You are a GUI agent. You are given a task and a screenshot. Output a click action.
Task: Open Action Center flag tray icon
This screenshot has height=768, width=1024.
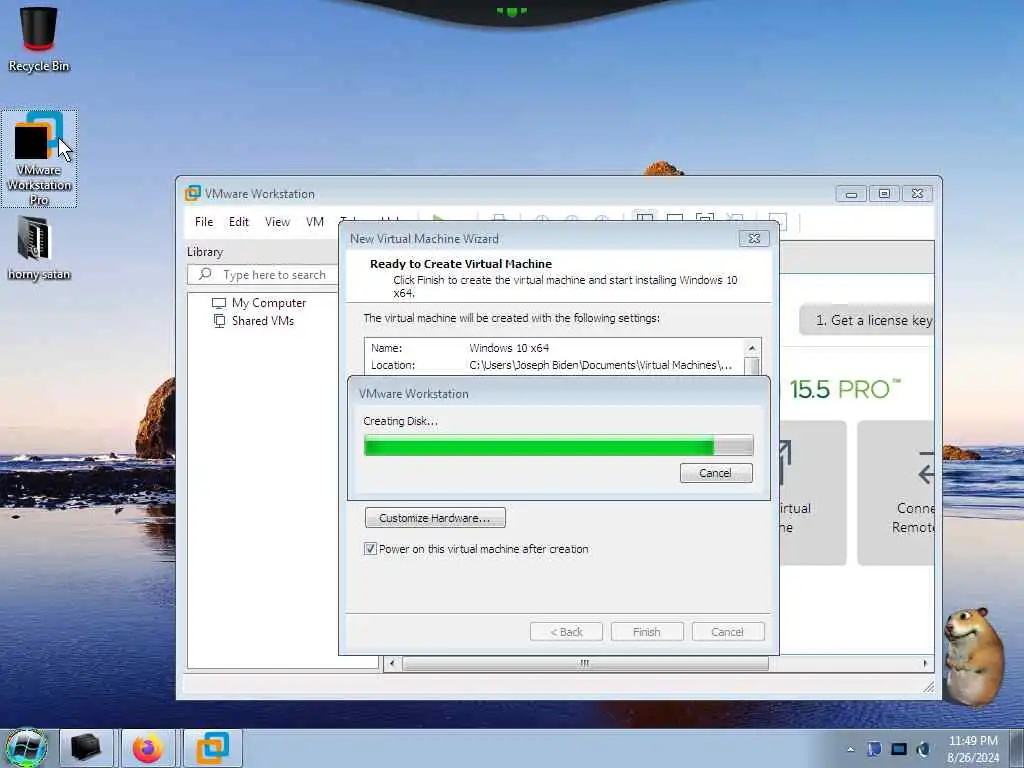click(874, 749)
